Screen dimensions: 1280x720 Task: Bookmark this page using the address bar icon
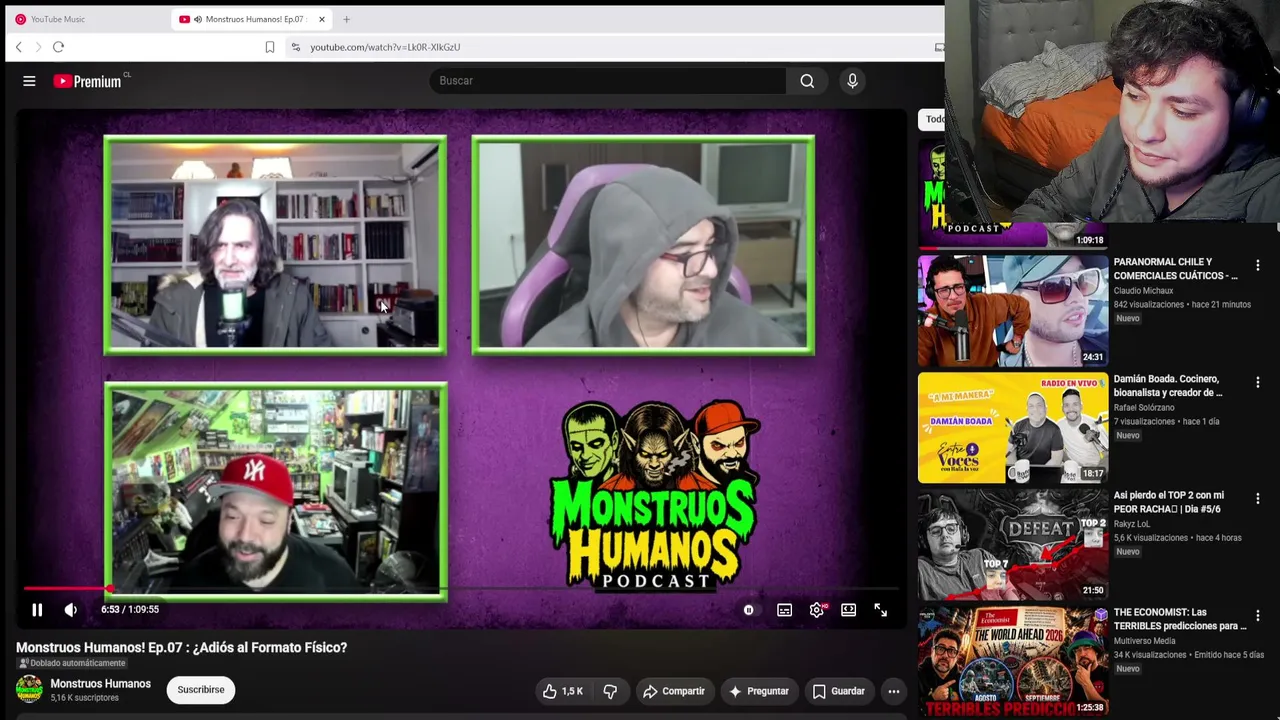coord(270,47)
